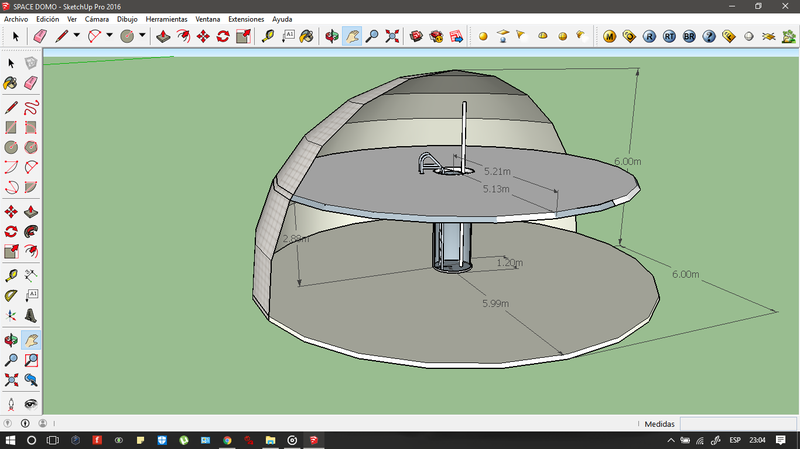Click the Windows Start button
The height and width of the screenshot is (449, 800).
[9, 440]
